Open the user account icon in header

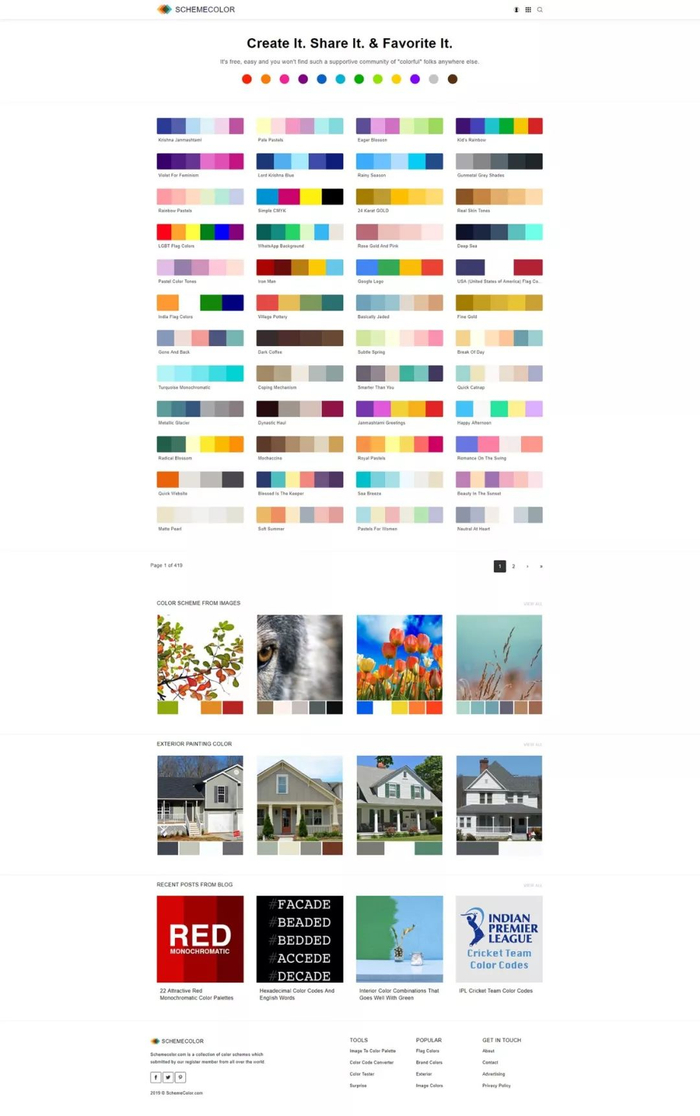[x=516, y=10]
